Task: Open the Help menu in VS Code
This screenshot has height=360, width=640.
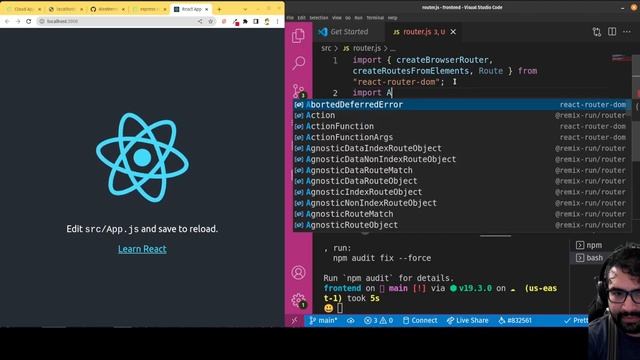Action: (x=393, y=18)
